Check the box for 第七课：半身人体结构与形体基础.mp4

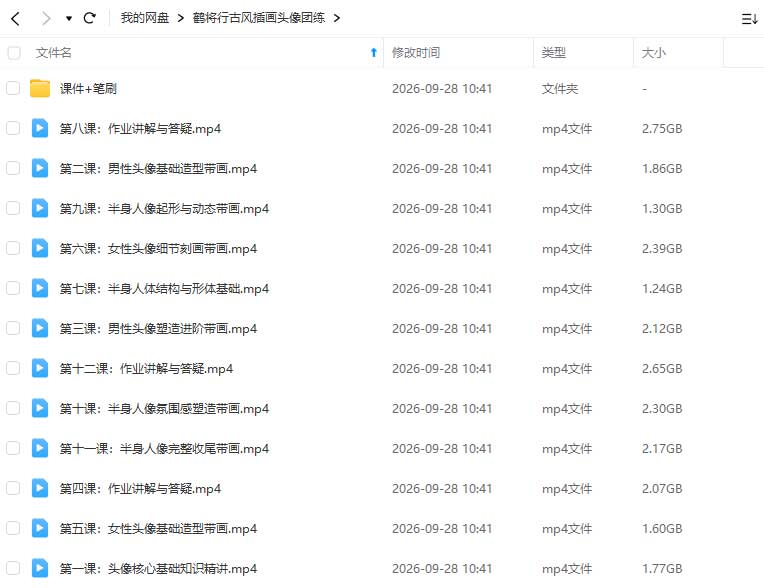pyautogui.click(x=13, y=288)
